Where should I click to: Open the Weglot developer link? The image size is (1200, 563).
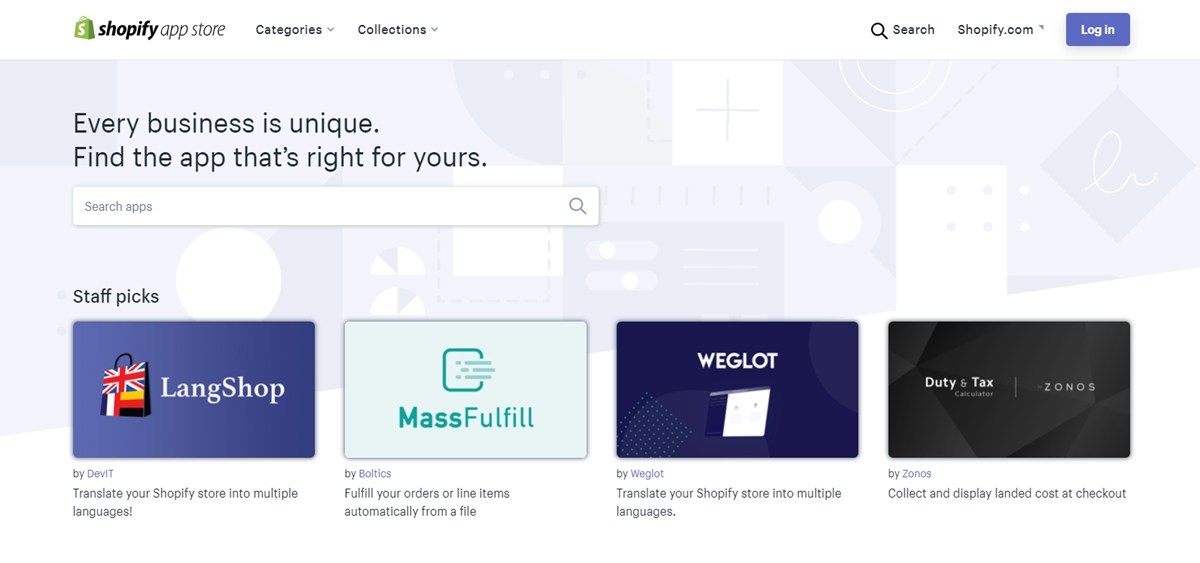click(x=647, y=474)
